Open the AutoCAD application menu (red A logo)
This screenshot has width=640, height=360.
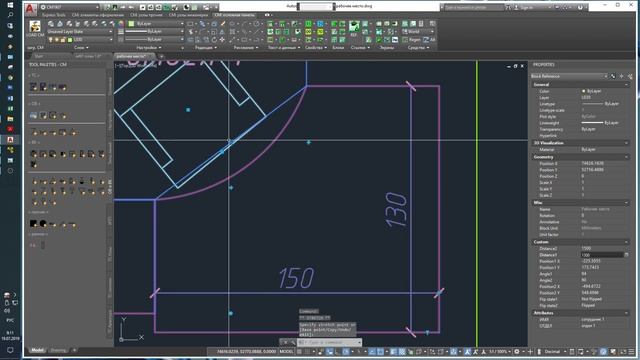click(31, 8)
